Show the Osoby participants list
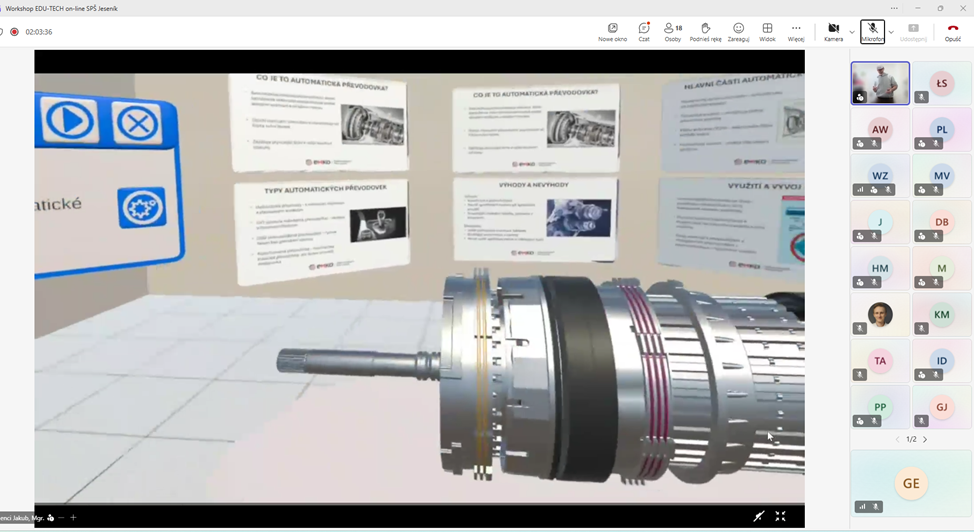Viewport: 974px width, 532px height. pyautogui.click(x=673, y=31)
